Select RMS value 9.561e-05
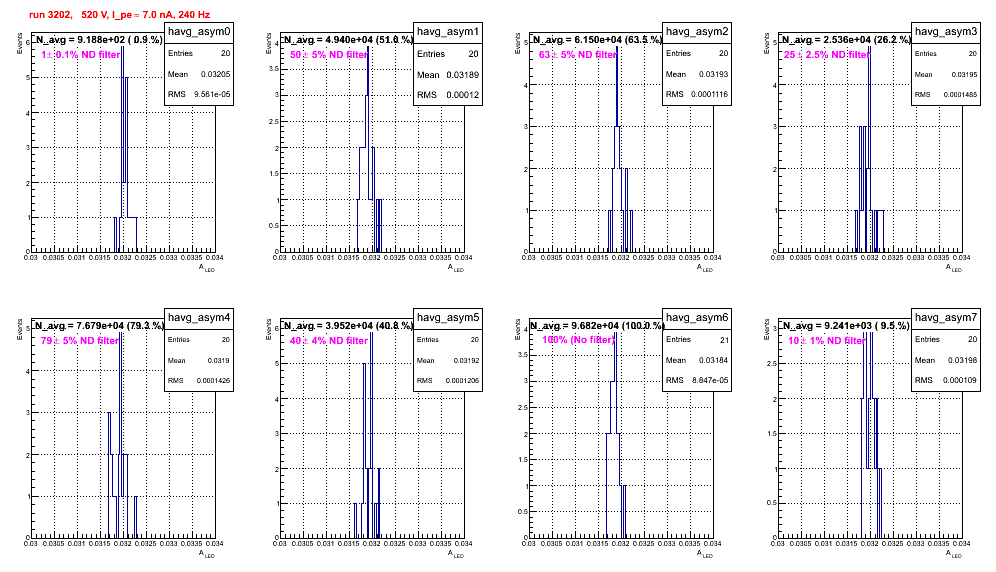The height and width of the screenshot is (572, 996). [x=212, y=94]
